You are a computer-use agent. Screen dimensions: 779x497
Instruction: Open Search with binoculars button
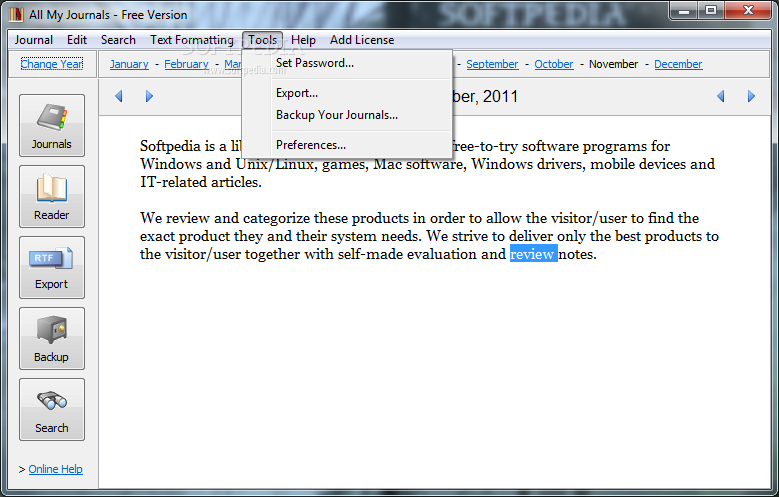tap(52, 410)
